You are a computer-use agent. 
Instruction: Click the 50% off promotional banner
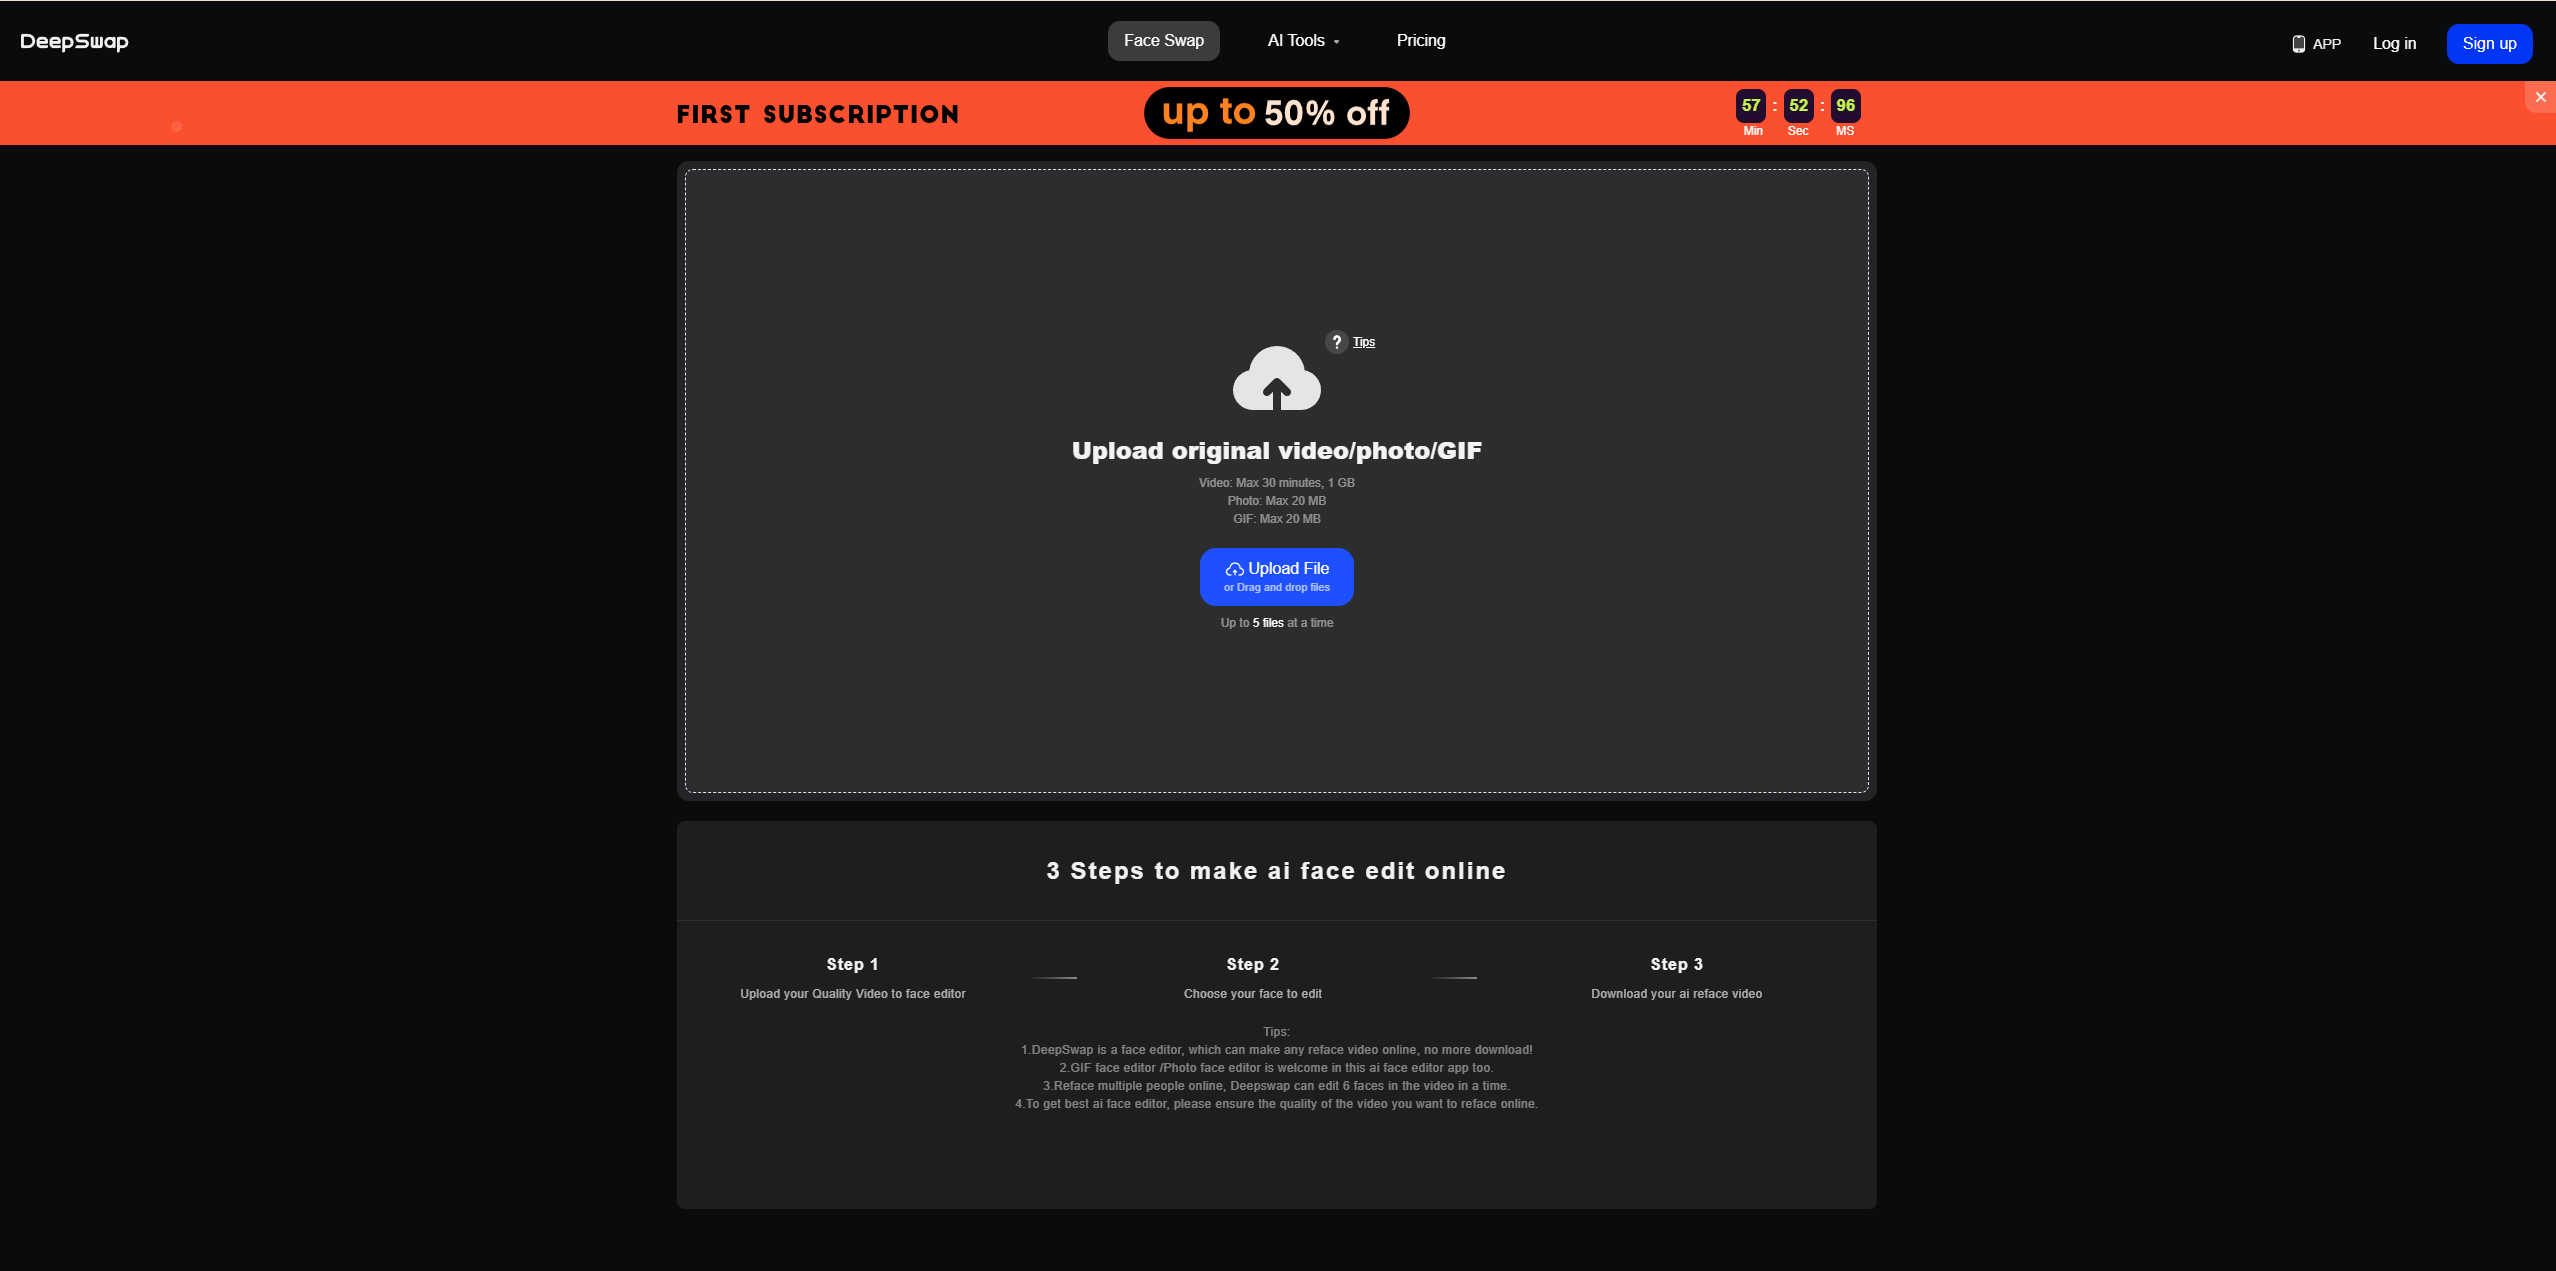click(1278, 112)
